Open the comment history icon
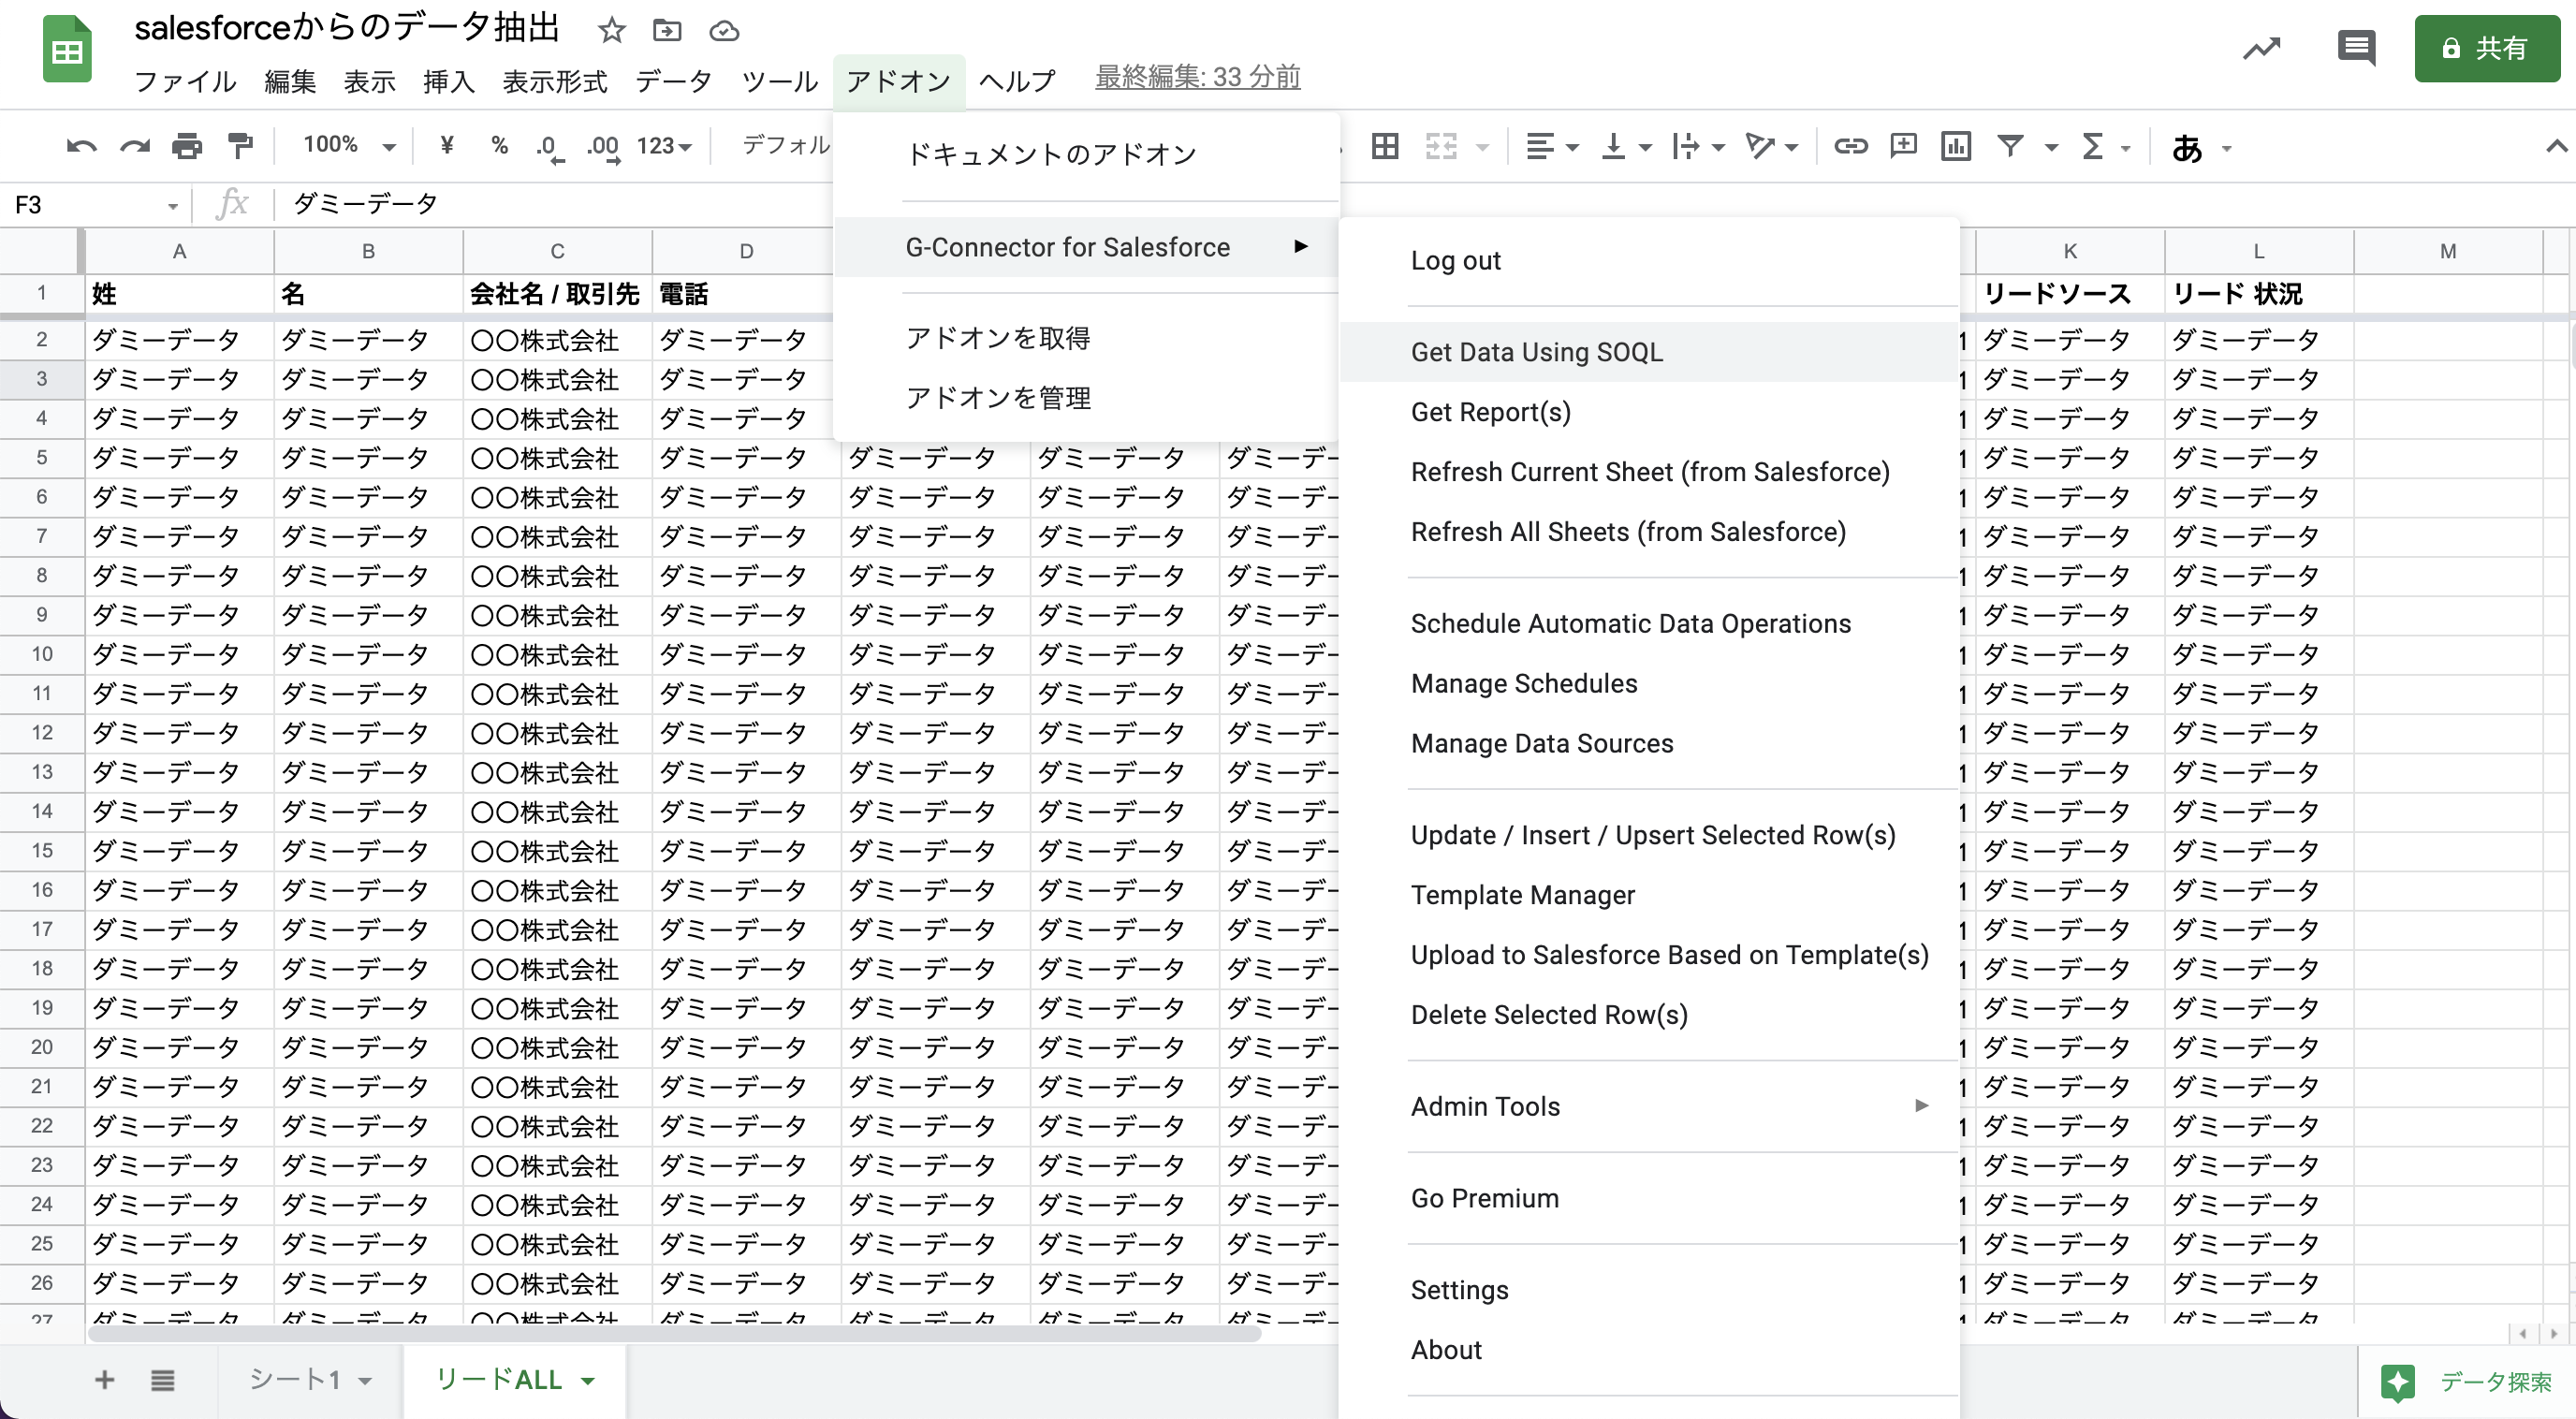This screenshot has width=2576, height=1419. click(x=2355, y=47)
